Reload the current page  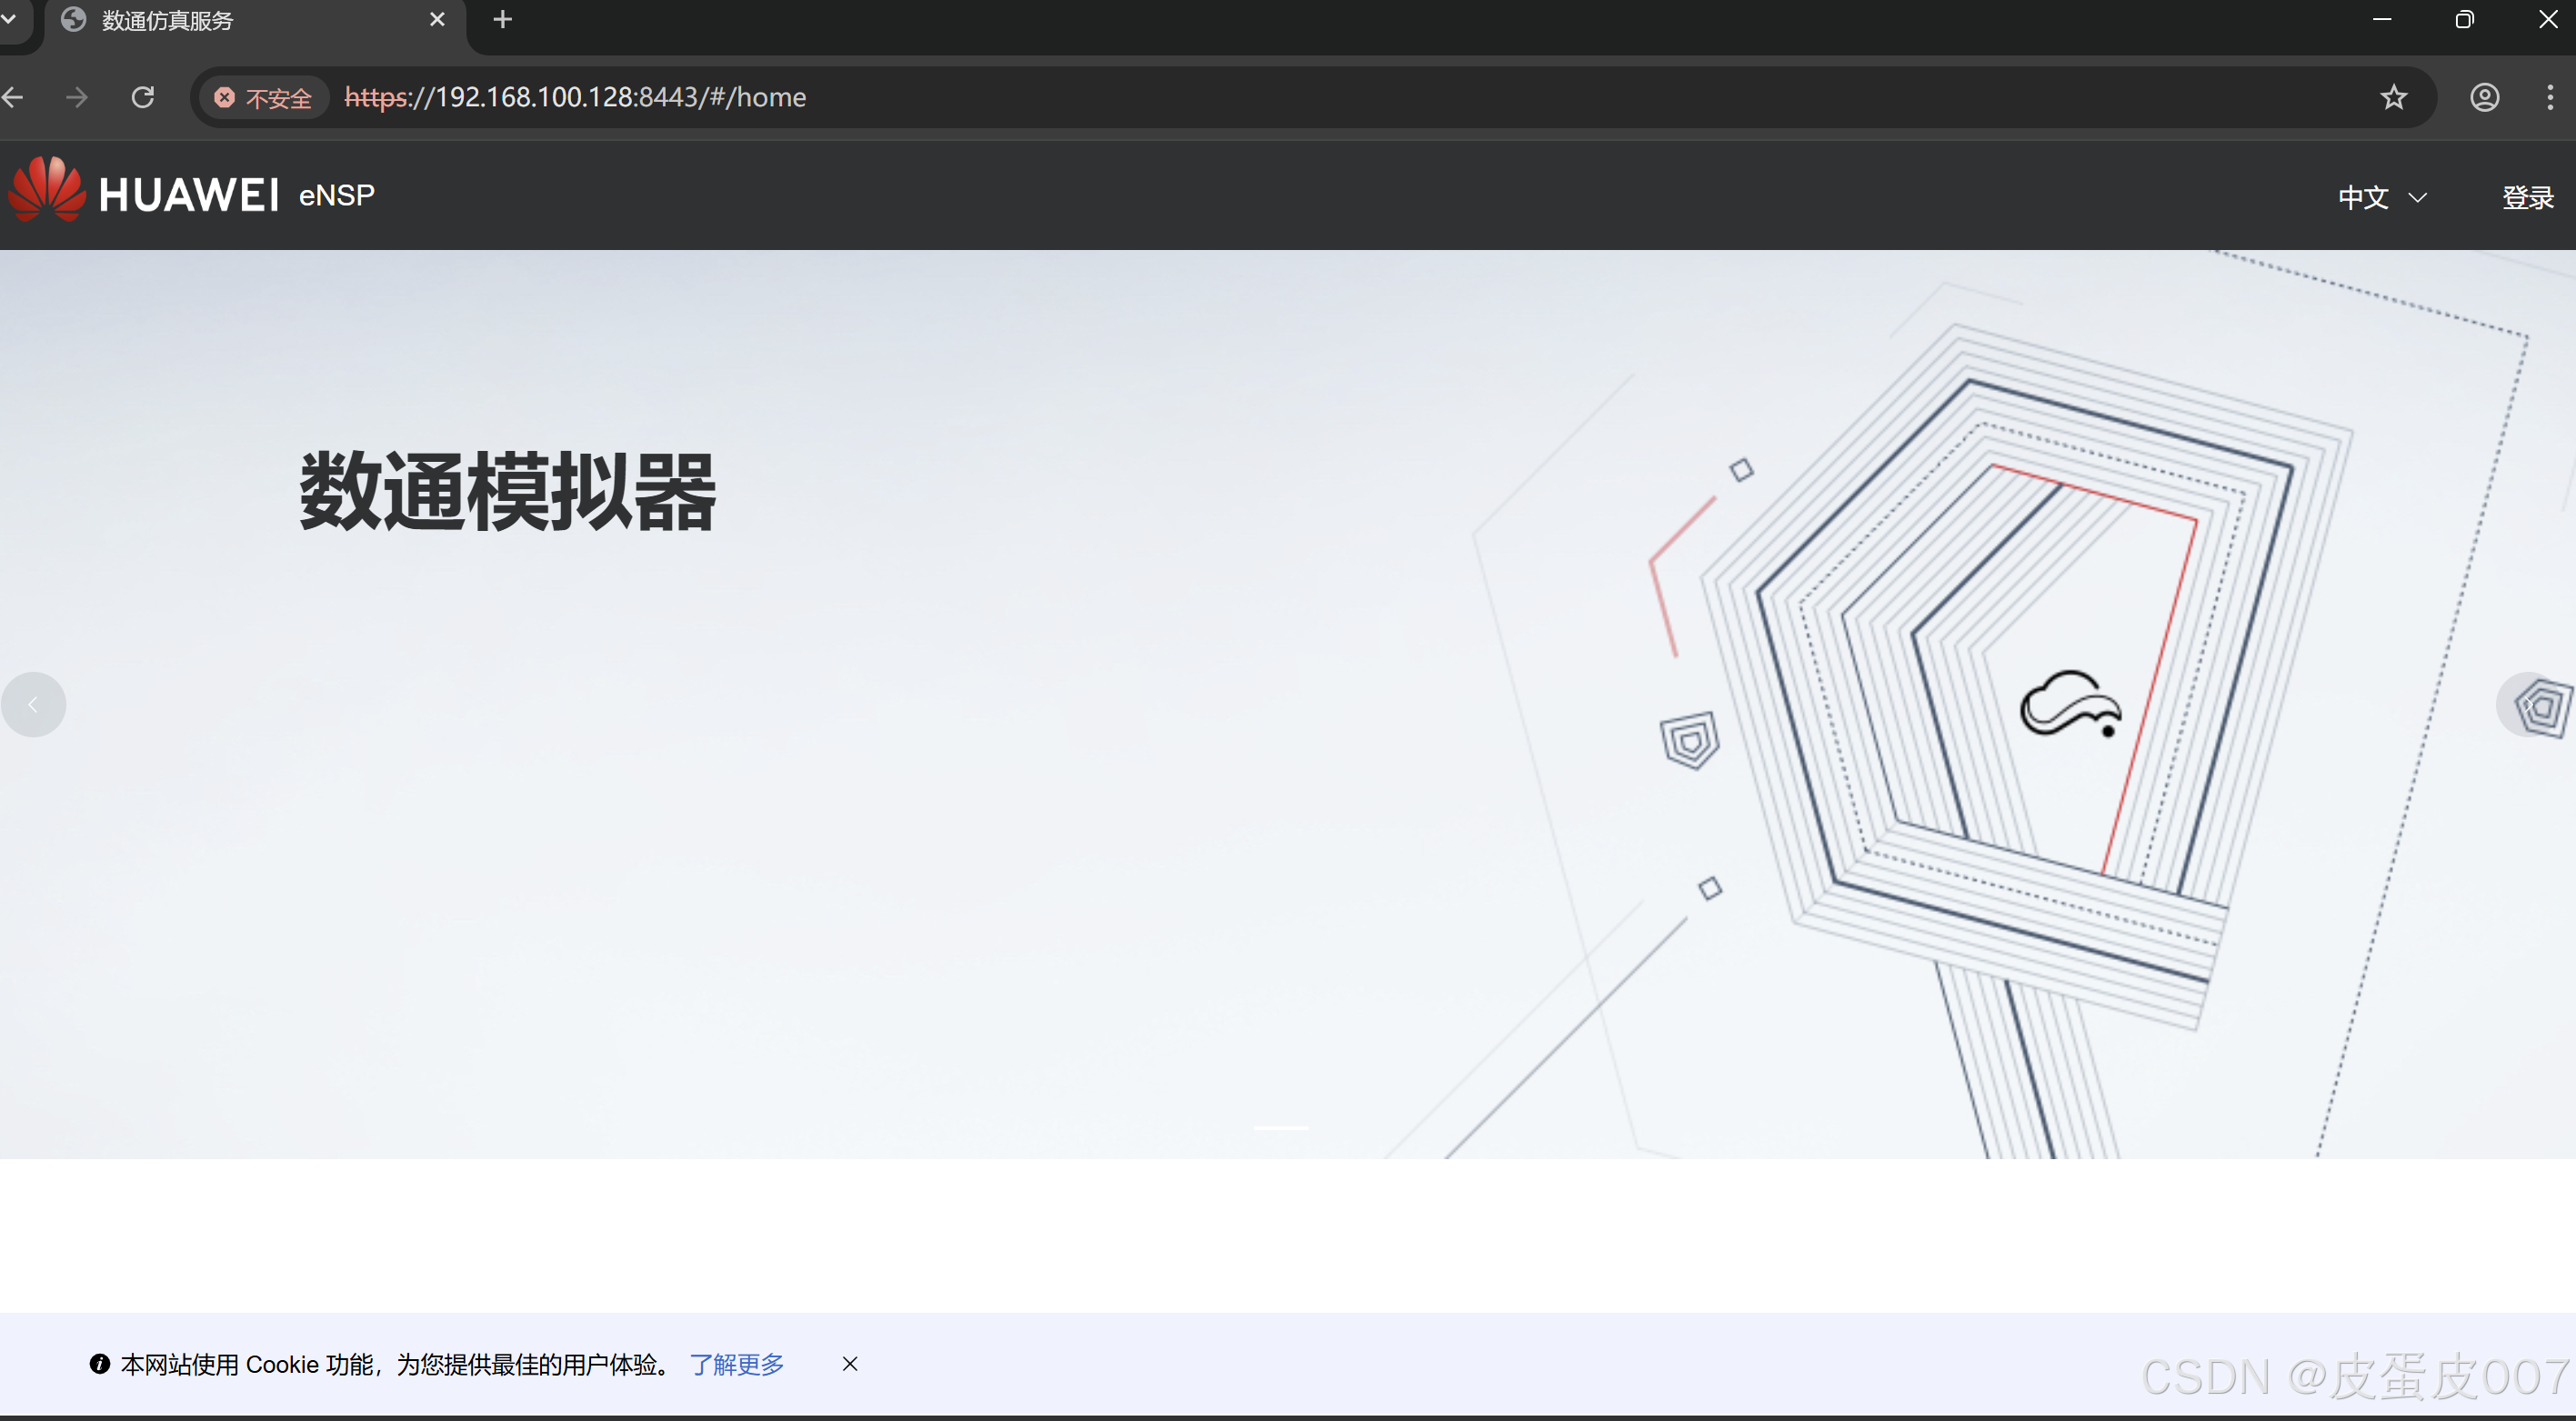click(x=143, y=97)
